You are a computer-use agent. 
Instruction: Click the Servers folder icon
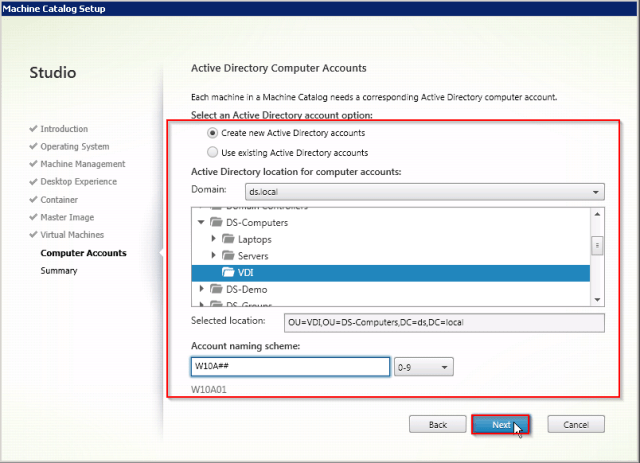(229, 257)
